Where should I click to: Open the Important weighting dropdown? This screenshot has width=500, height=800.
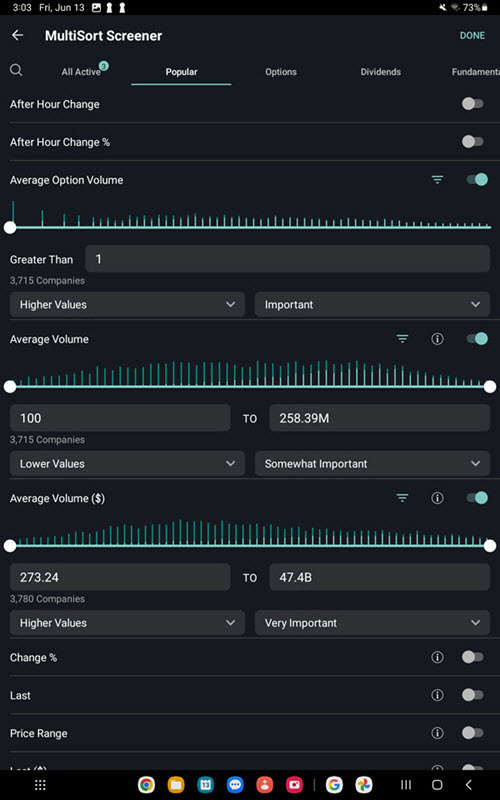(372, 305)
